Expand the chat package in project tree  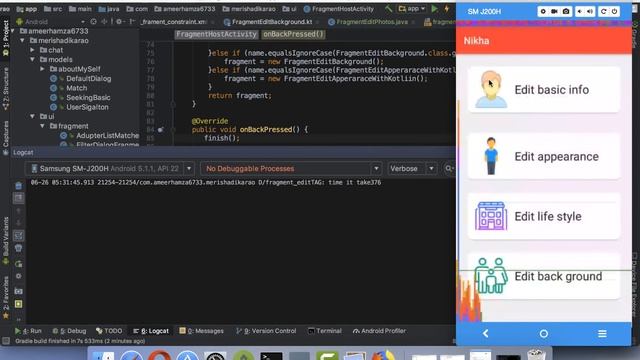[x=32, y=50]
